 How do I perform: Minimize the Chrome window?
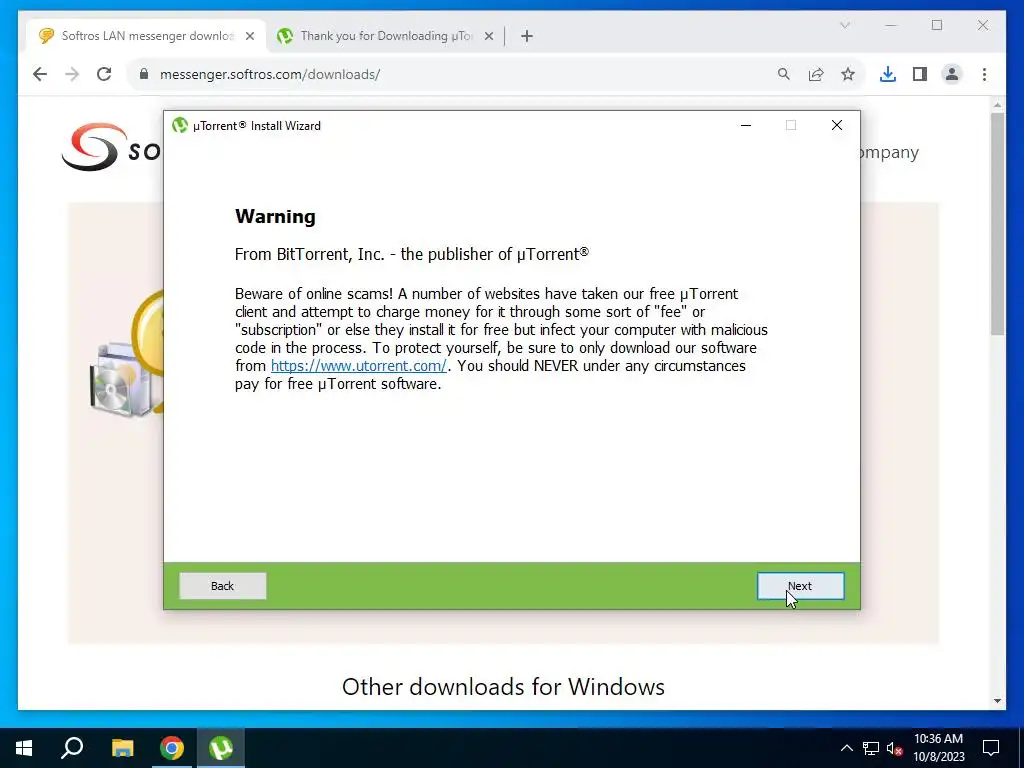tap(891, 25)
